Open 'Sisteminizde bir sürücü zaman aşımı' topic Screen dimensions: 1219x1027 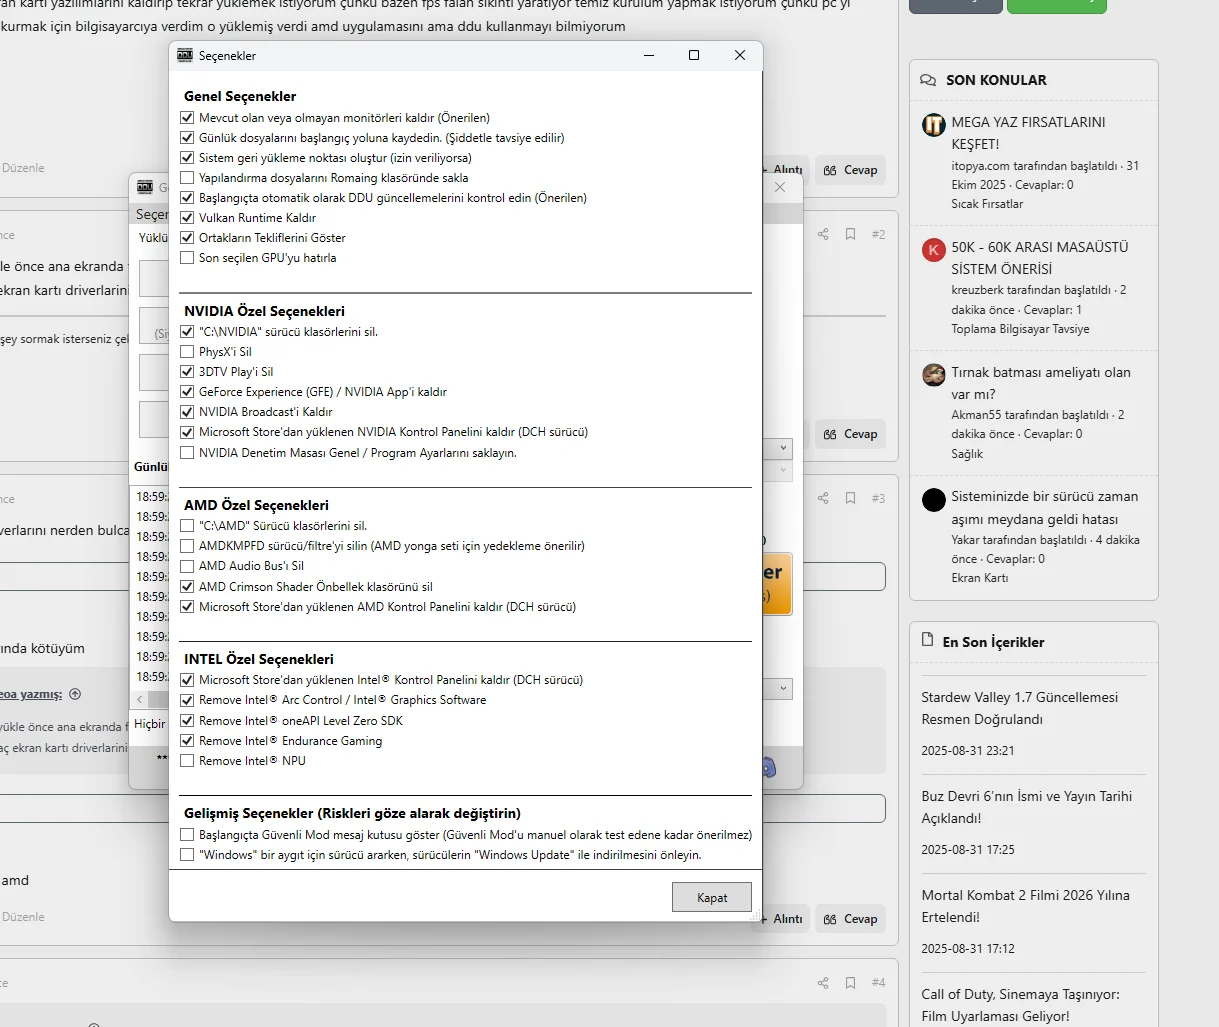point(1045,508)
